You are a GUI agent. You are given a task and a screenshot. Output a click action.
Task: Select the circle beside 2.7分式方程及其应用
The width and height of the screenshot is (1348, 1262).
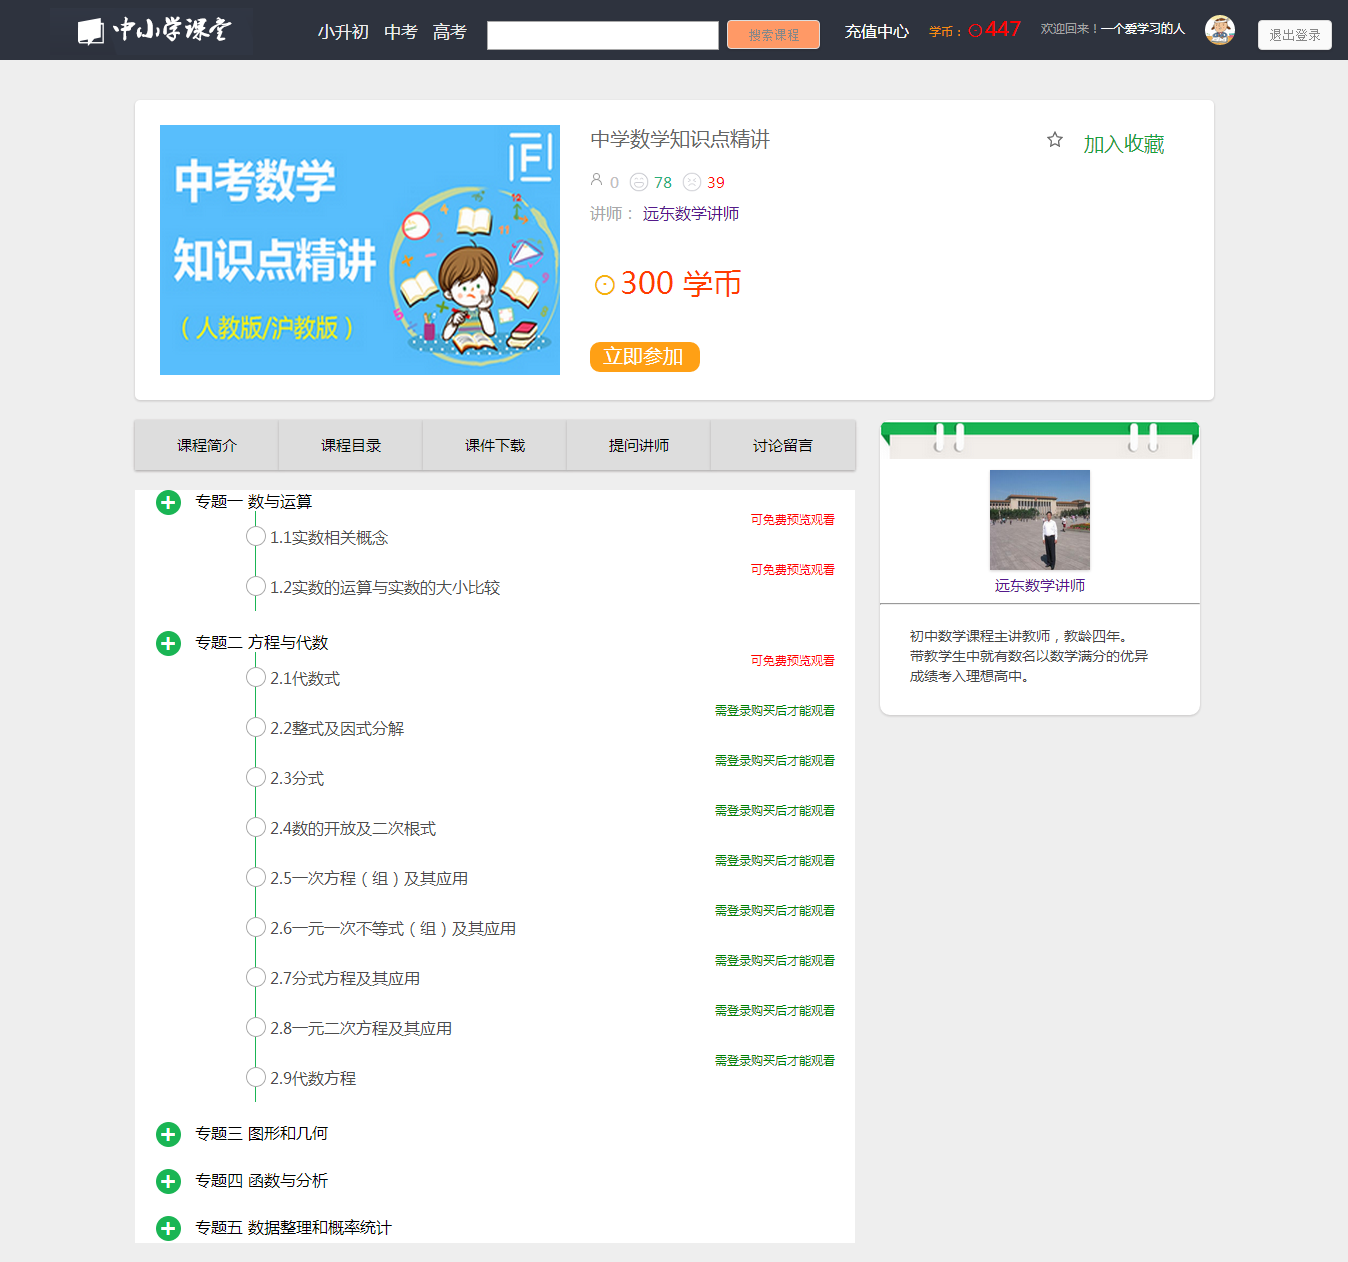(256, 978)
